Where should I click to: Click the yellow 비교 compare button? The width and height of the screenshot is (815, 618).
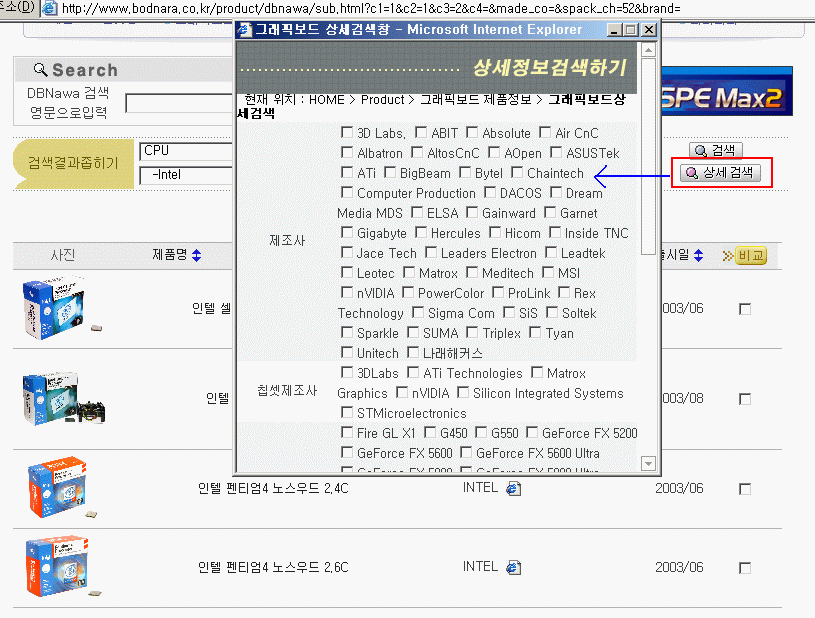[751, 255]
